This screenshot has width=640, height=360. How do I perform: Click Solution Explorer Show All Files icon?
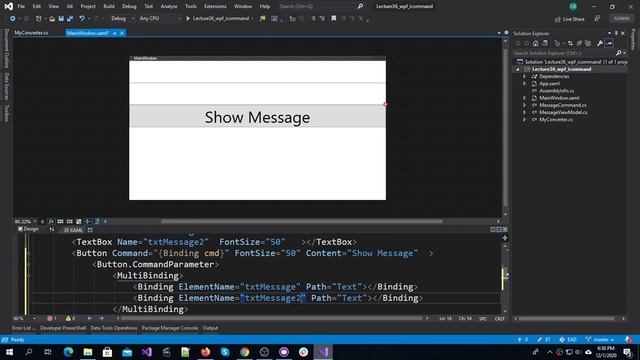[x=588, y=43]
